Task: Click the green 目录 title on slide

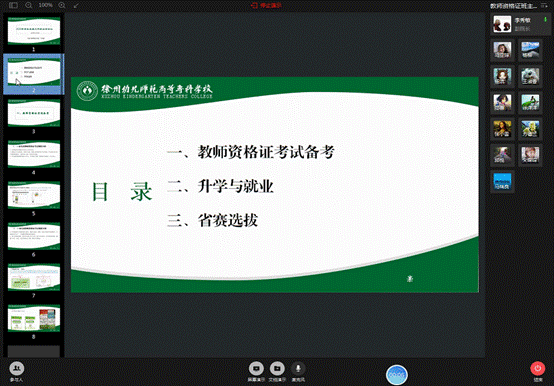Action: point(122,192)
